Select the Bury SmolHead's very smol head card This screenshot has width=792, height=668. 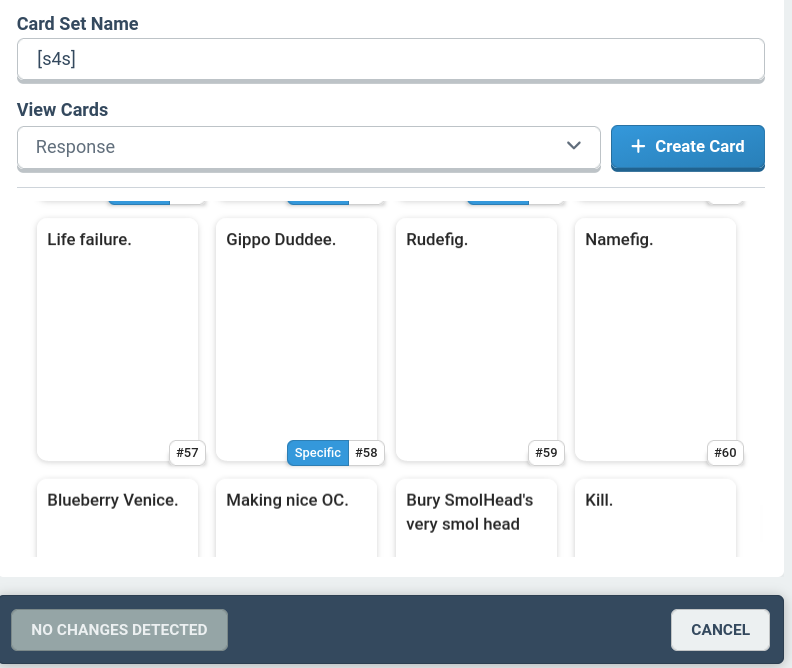coord(476,518)
